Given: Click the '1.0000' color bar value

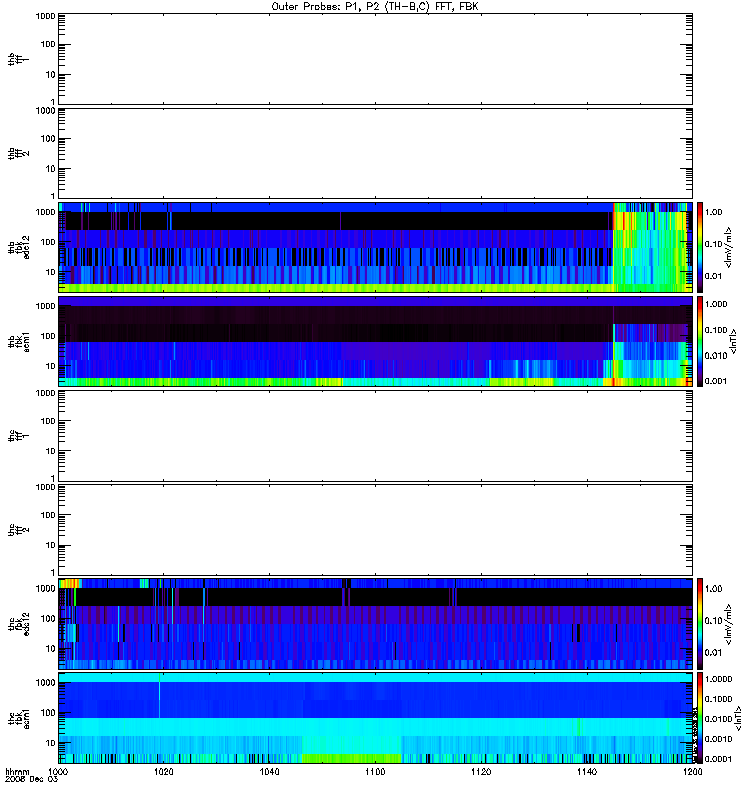Looking at the screenshot, I should click(x=718, y=679).
